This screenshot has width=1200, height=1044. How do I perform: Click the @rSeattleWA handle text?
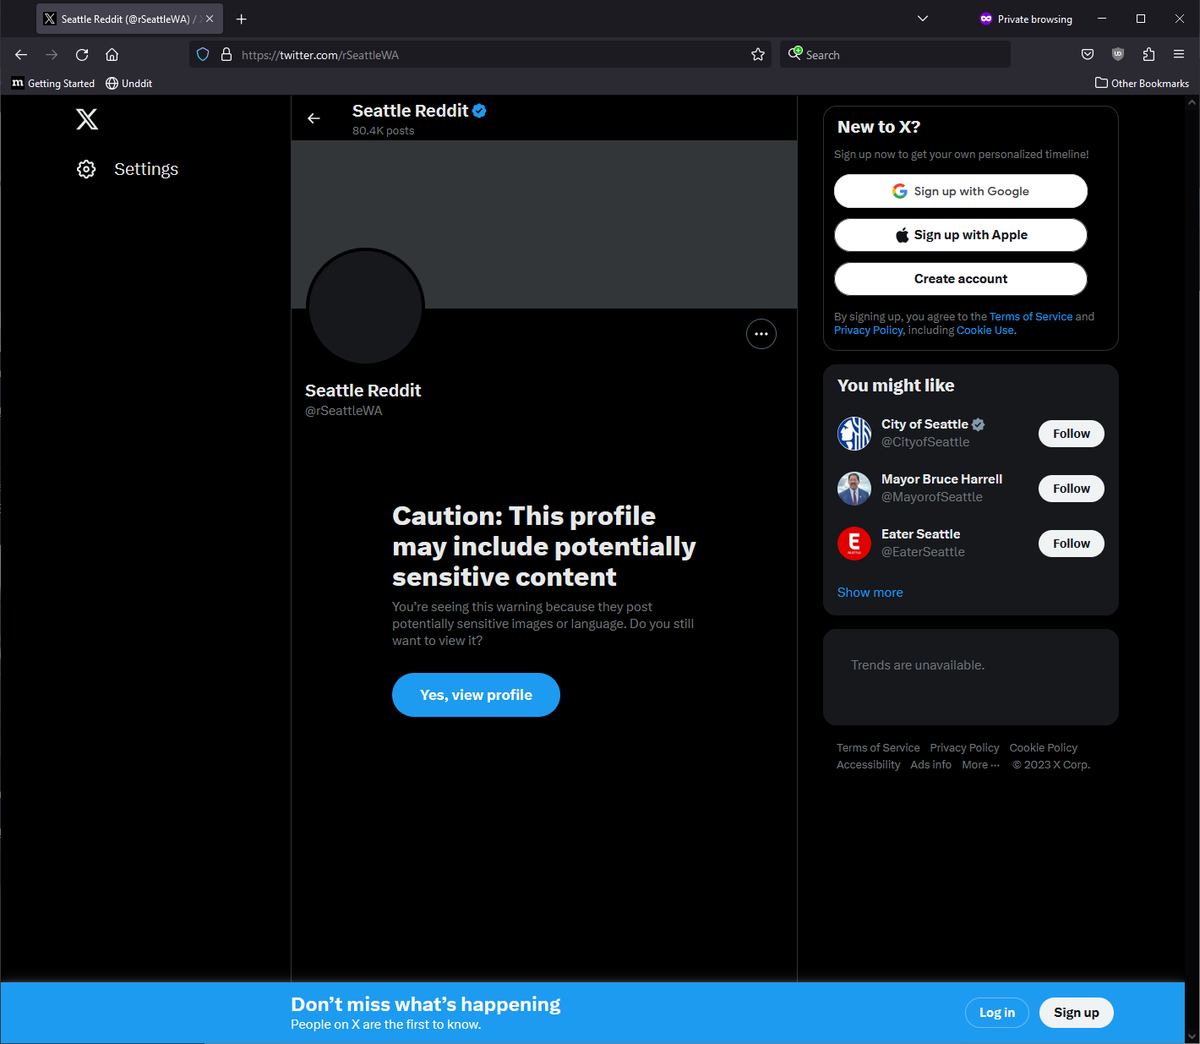tap(344, 411)
